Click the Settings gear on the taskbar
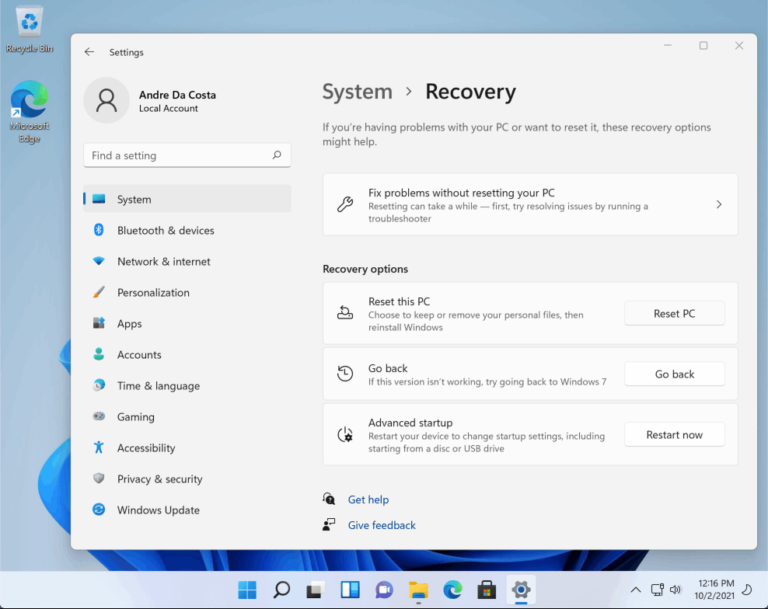The width and height of the screenshot is (768, 609). point(521,590)
